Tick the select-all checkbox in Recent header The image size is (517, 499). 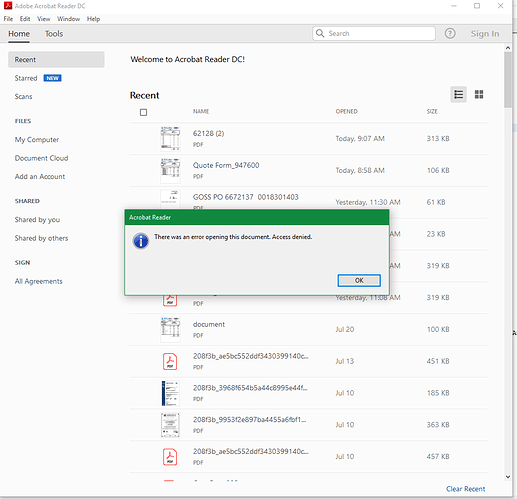[143, 112]
